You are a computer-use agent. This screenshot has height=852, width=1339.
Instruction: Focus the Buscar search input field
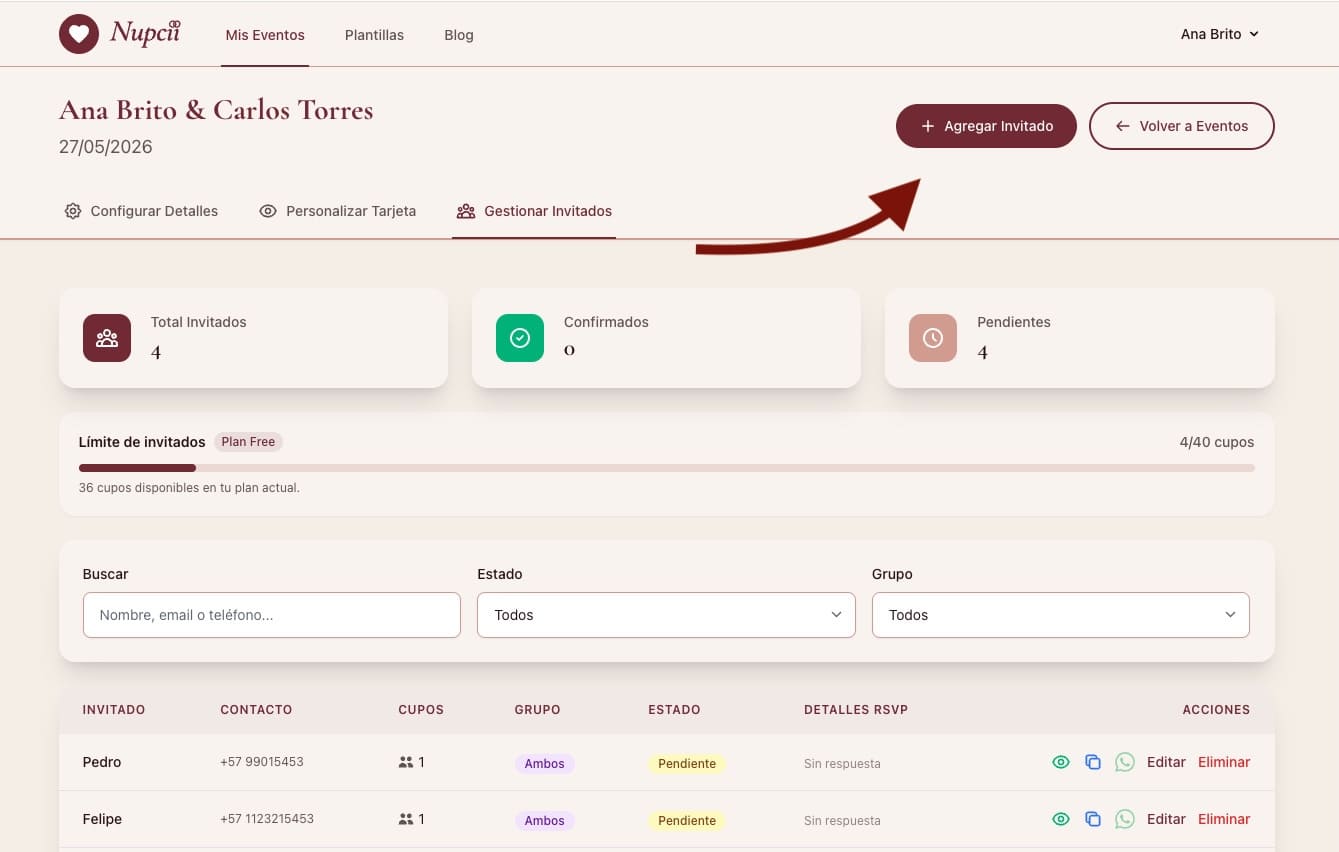pos(271,615)
